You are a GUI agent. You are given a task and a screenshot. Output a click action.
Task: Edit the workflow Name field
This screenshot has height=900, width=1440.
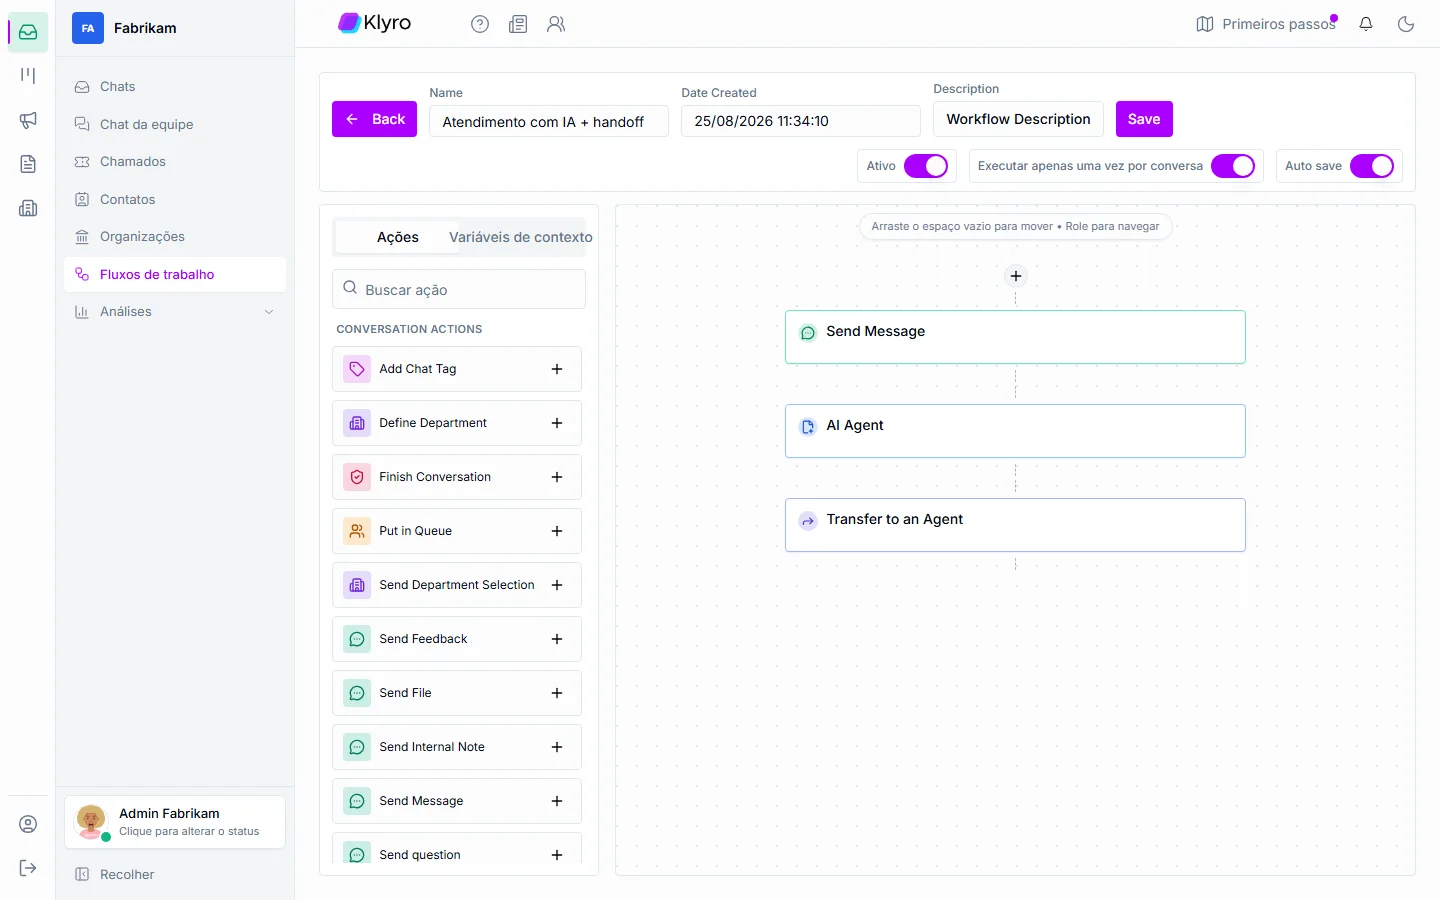tap(549, 121)
